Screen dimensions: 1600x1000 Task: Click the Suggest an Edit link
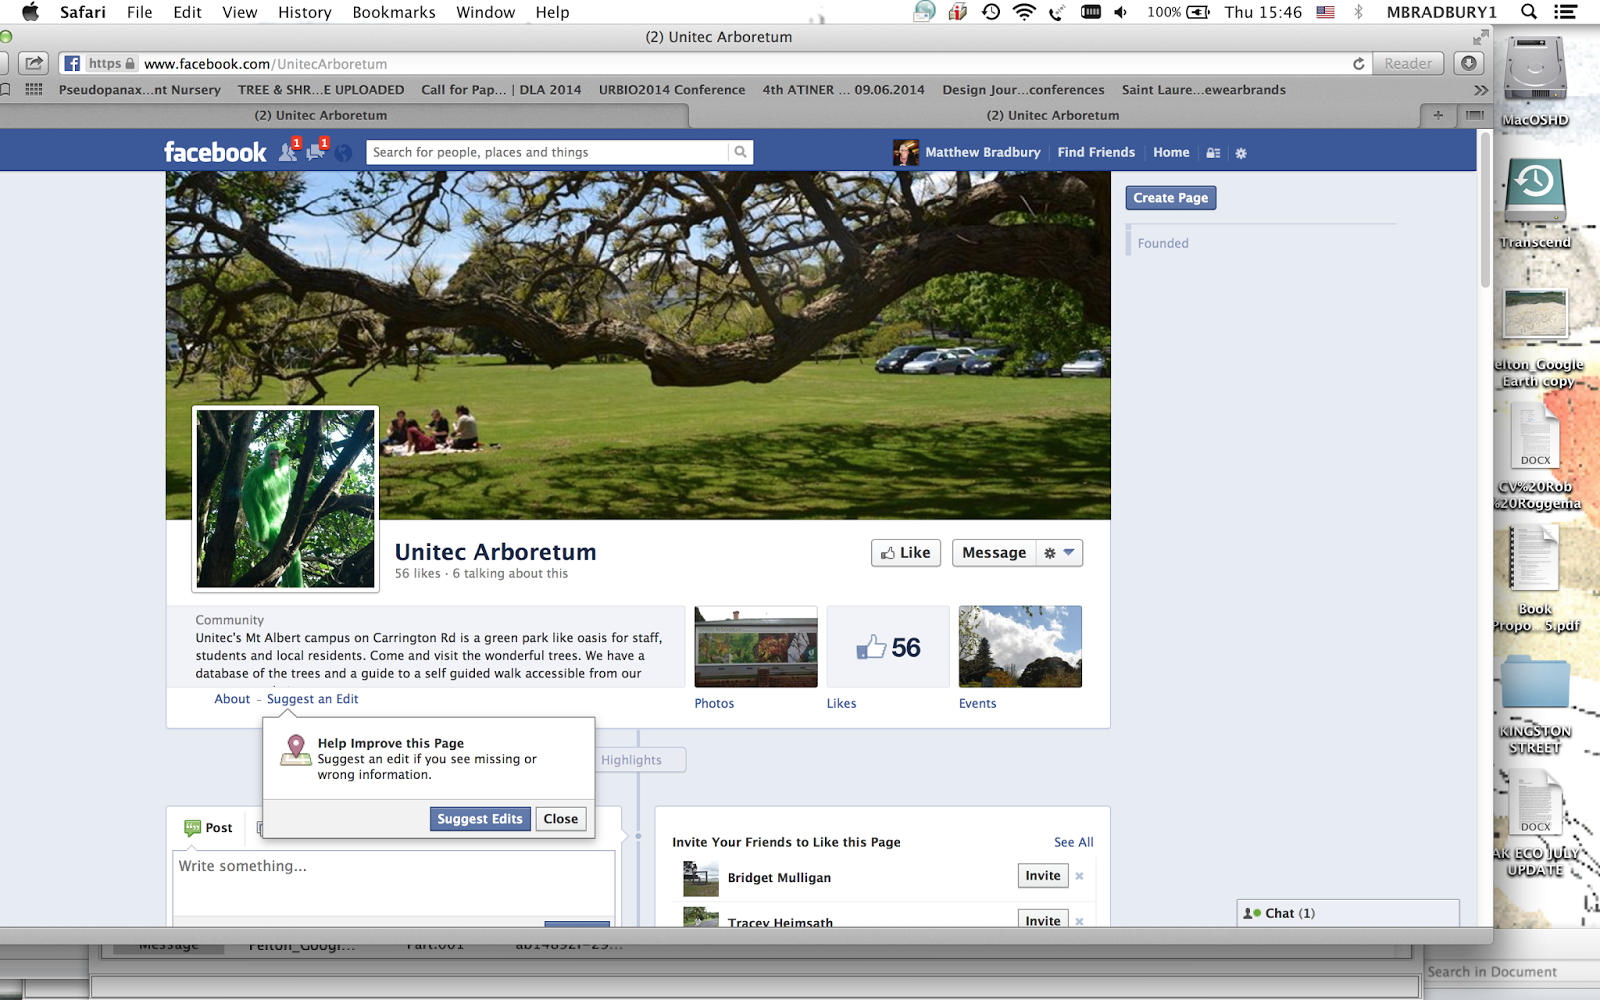(312, 699)
